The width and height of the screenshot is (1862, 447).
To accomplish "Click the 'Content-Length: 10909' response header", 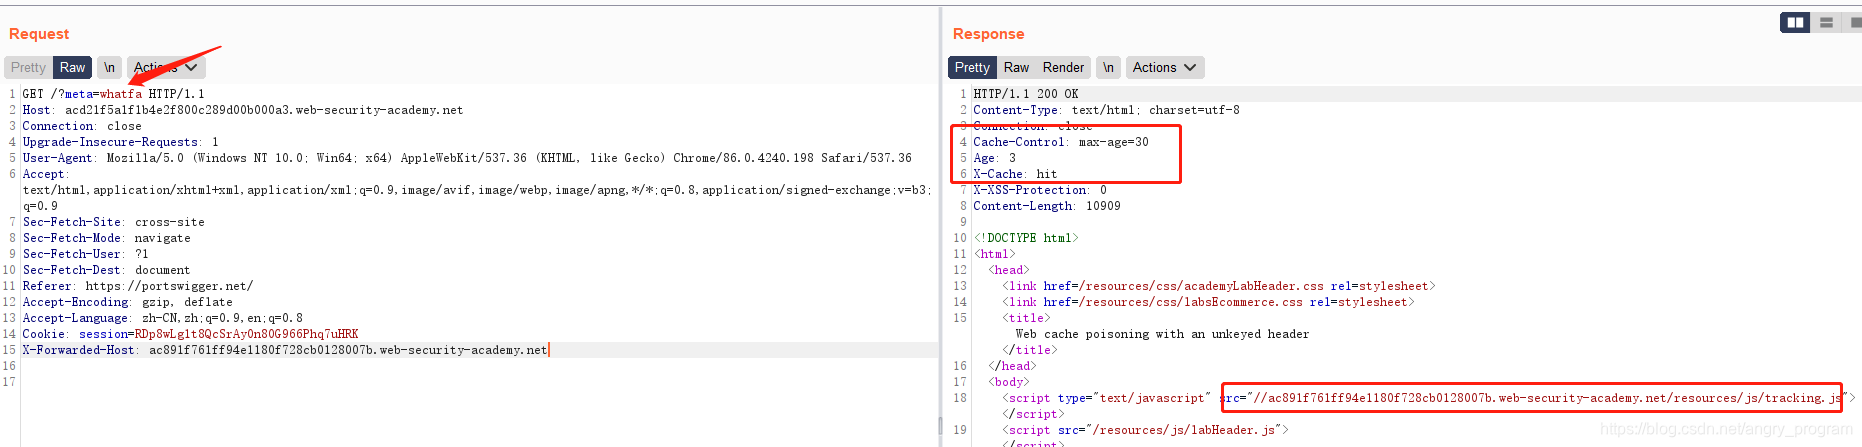I will pyautogui.click(x=1047, y=206).
